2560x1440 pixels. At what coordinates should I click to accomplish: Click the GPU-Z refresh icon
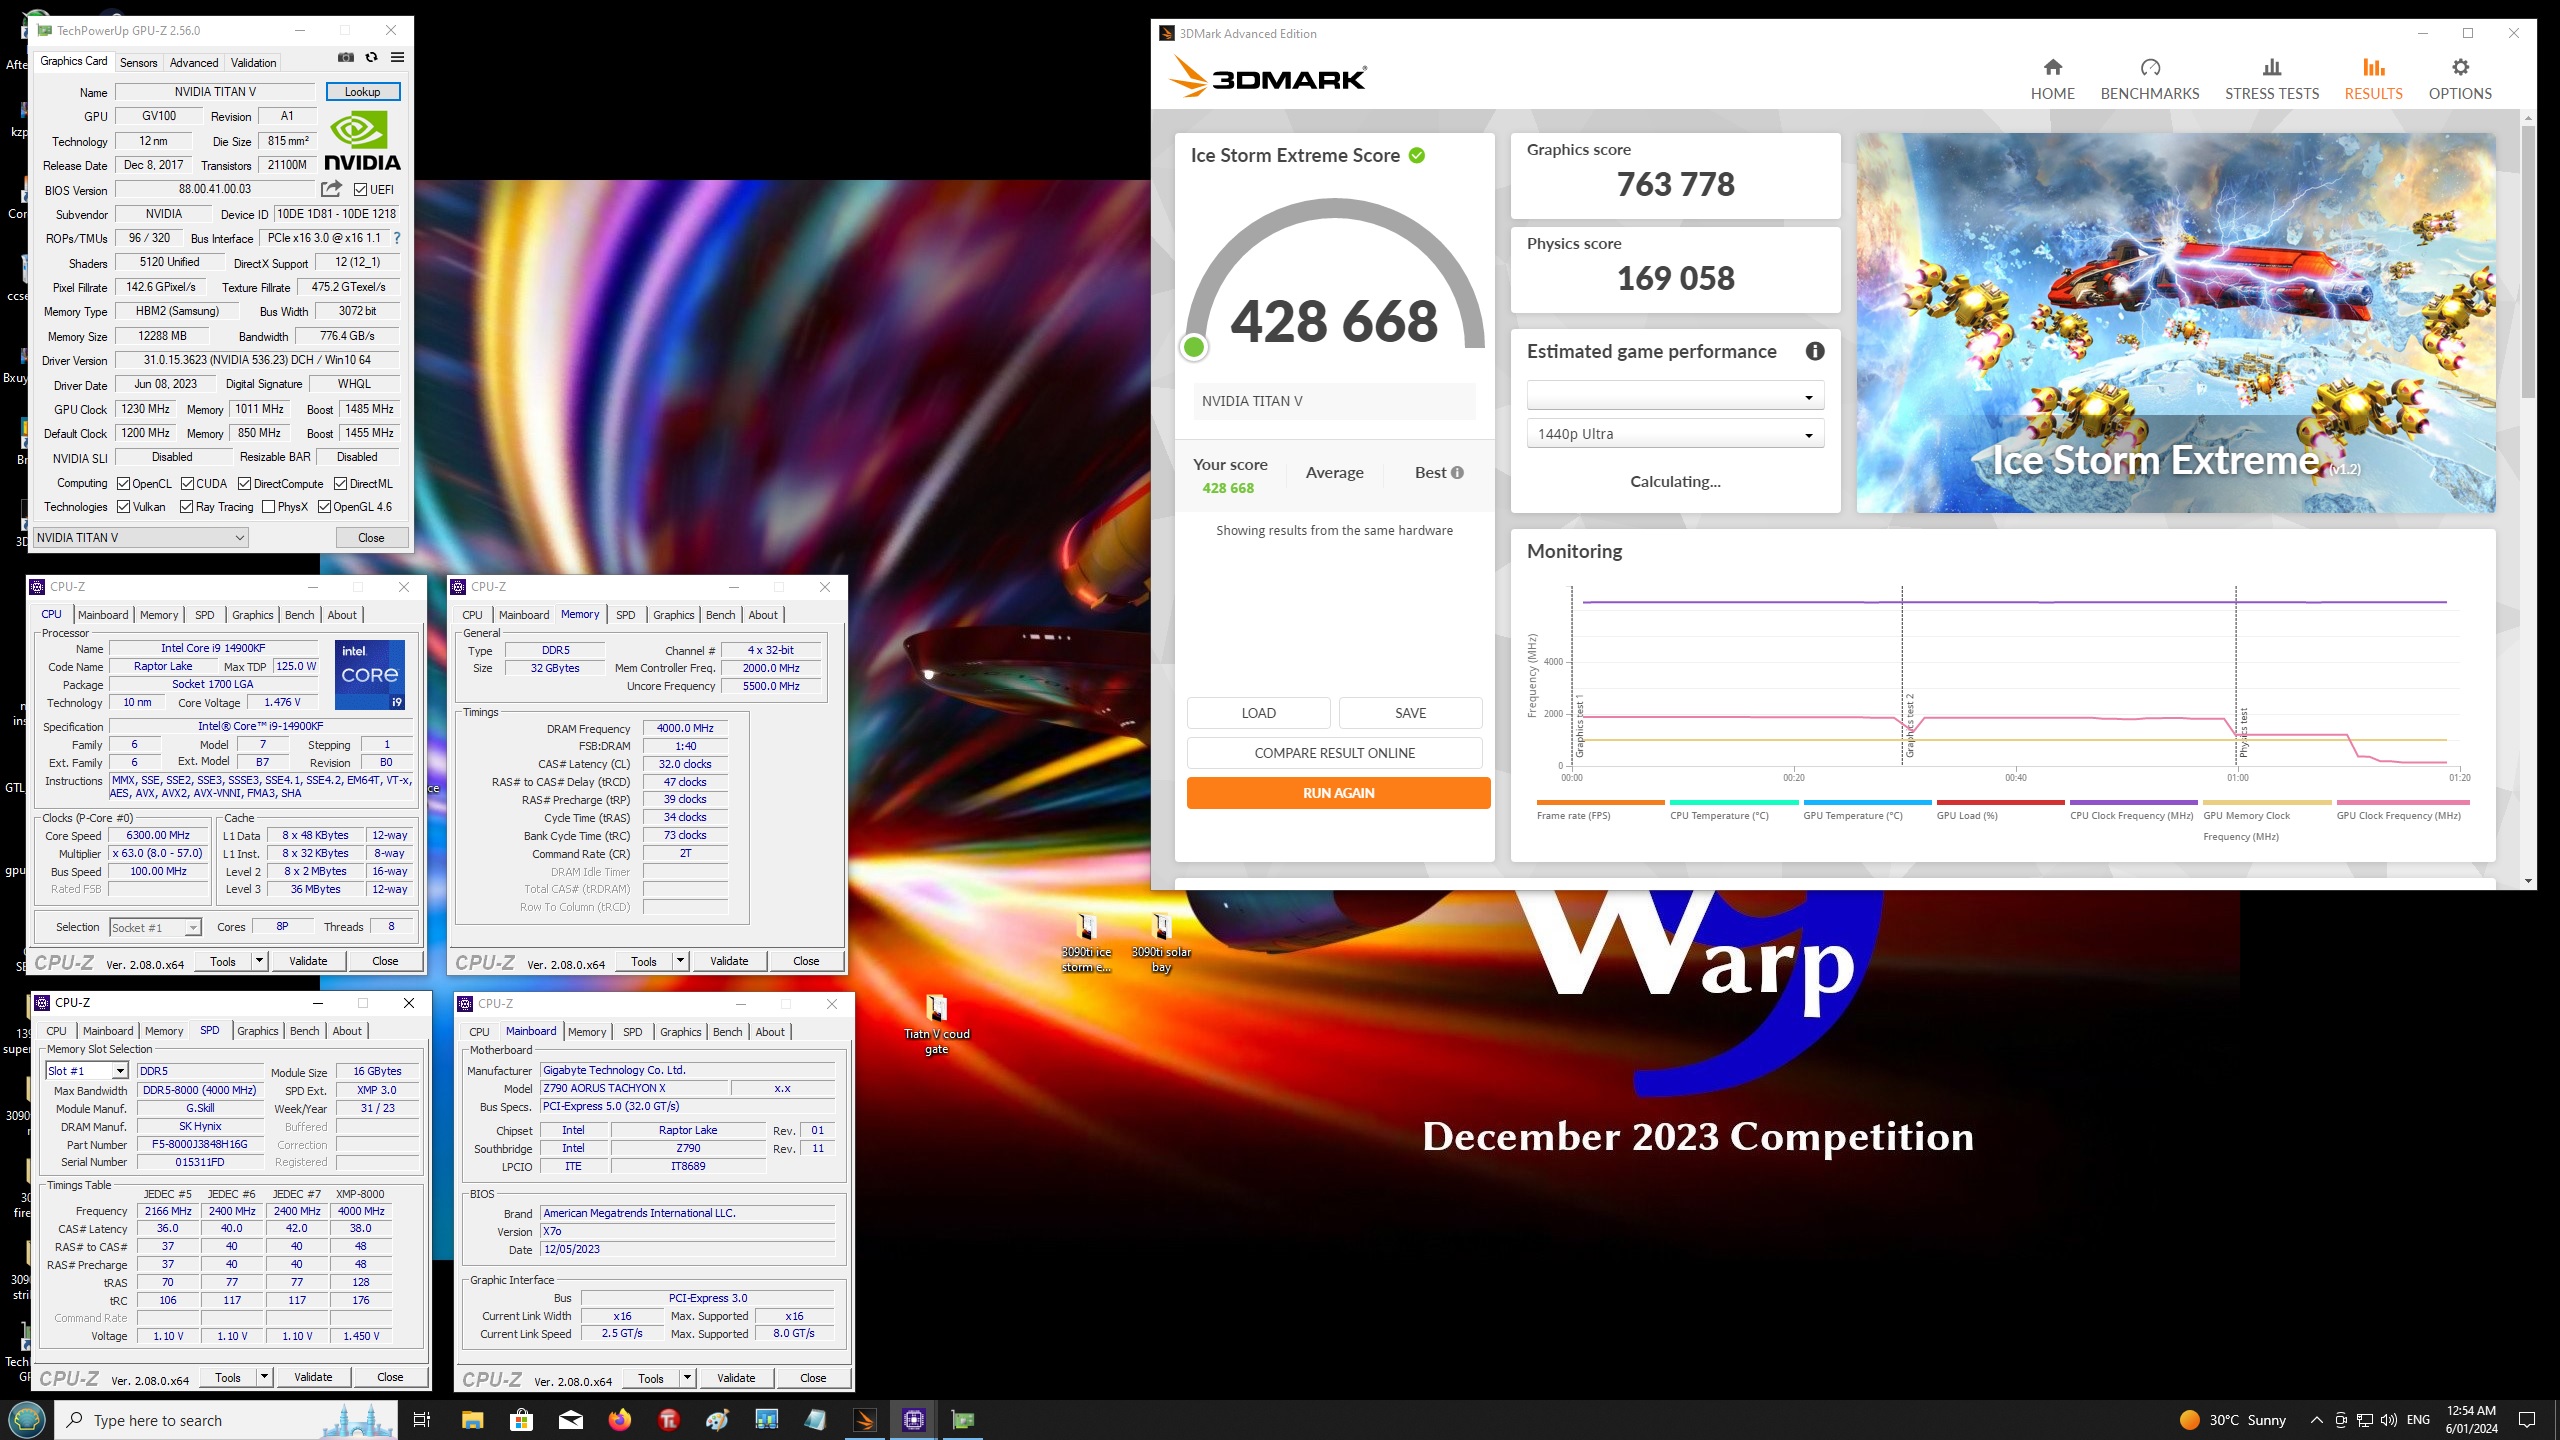(372, 58)
